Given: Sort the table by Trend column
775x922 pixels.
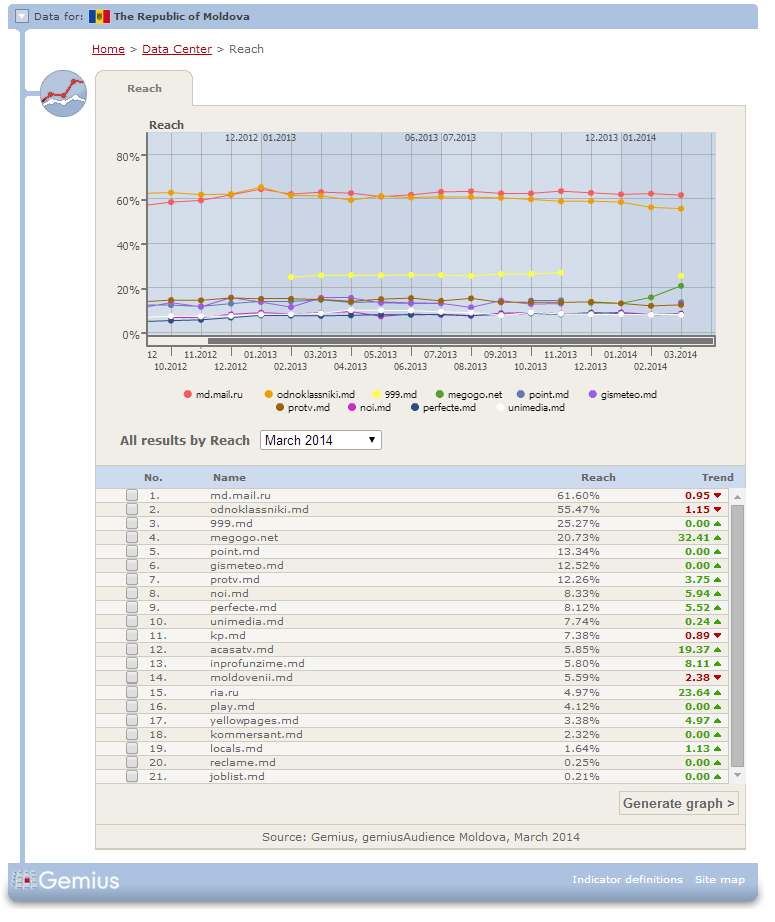Looking at the screenshot, I should [x=717, y=477].
